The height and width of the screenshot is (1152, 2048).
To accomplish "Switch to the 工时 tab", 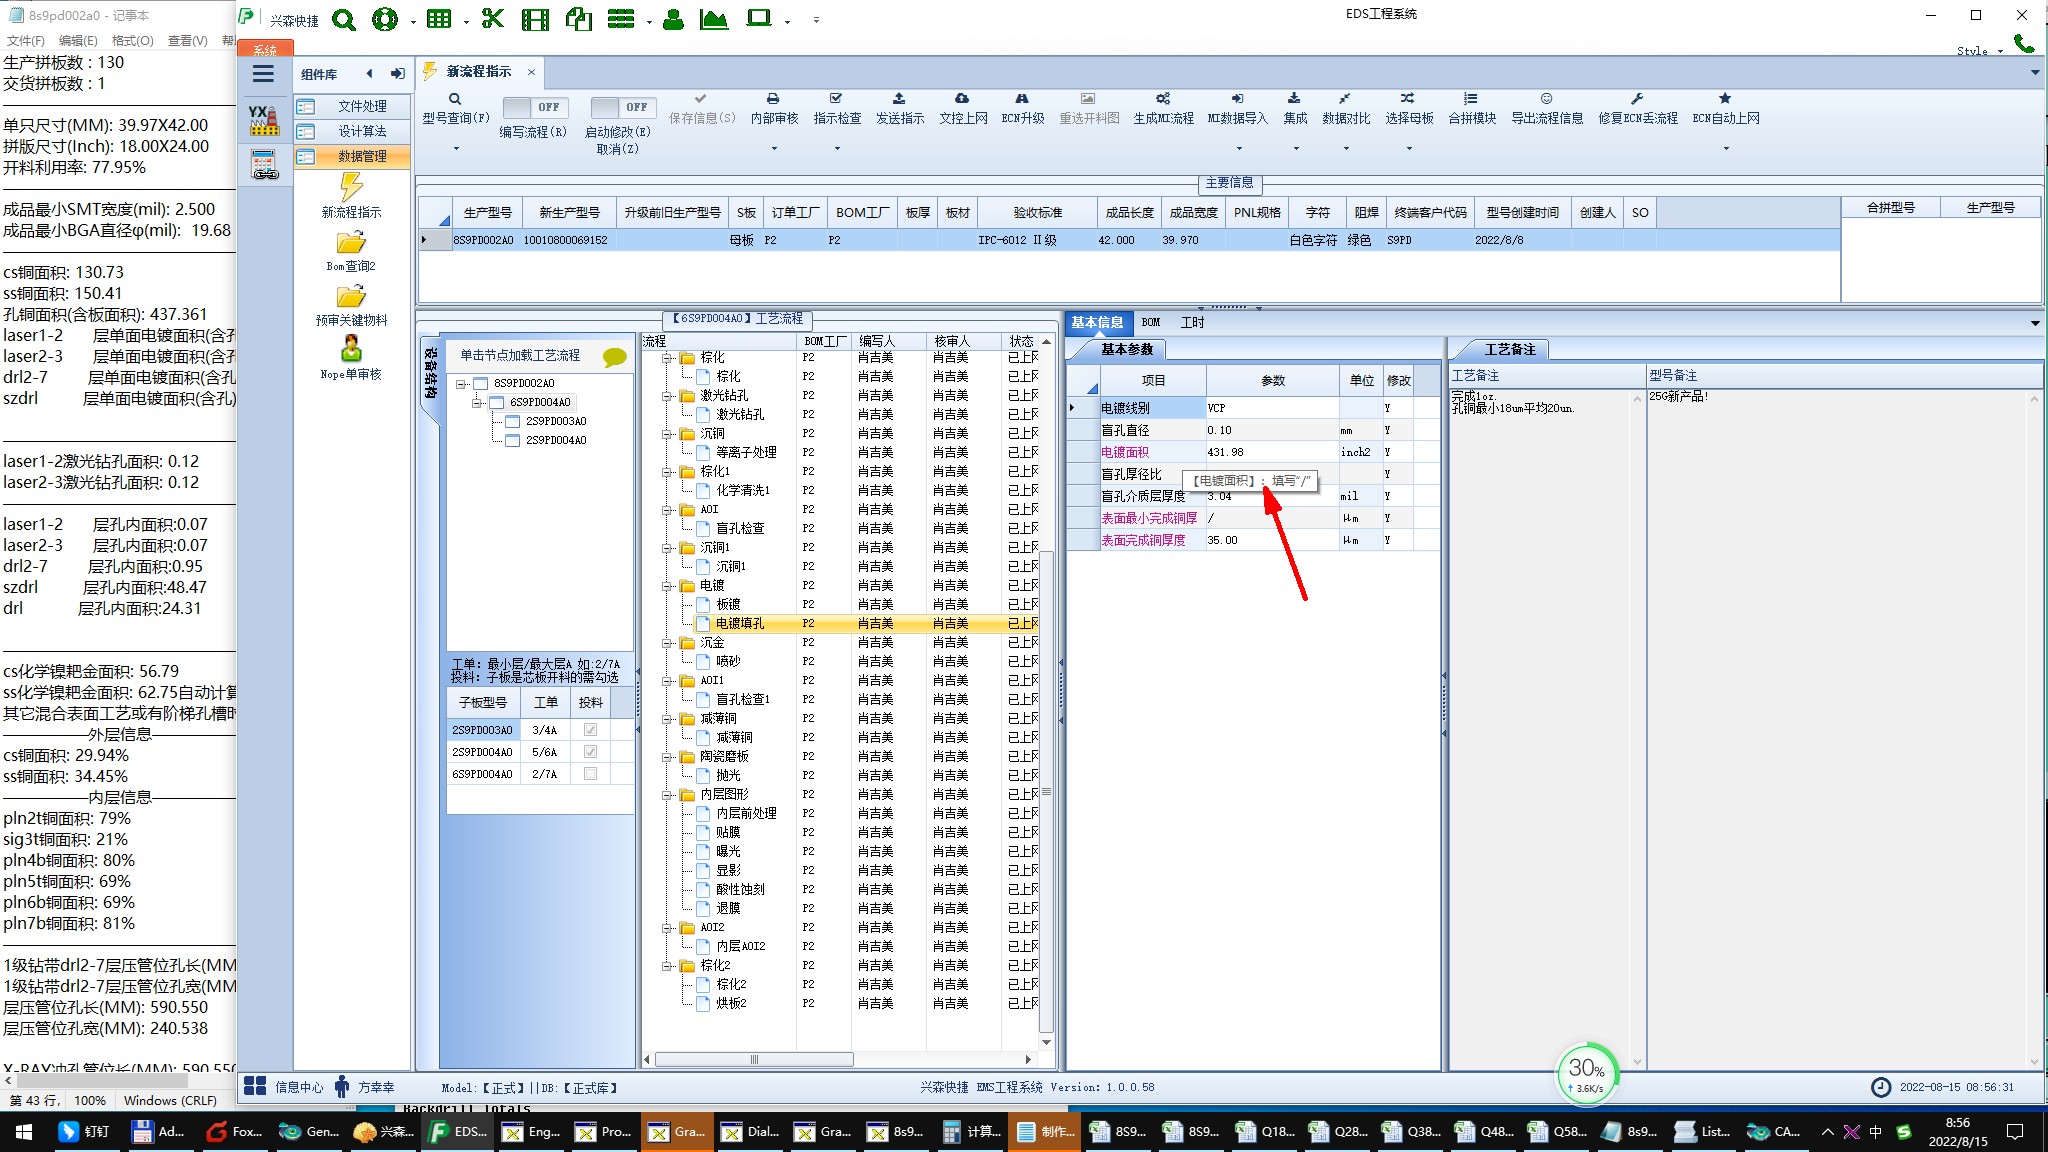I will point(1192,322).
